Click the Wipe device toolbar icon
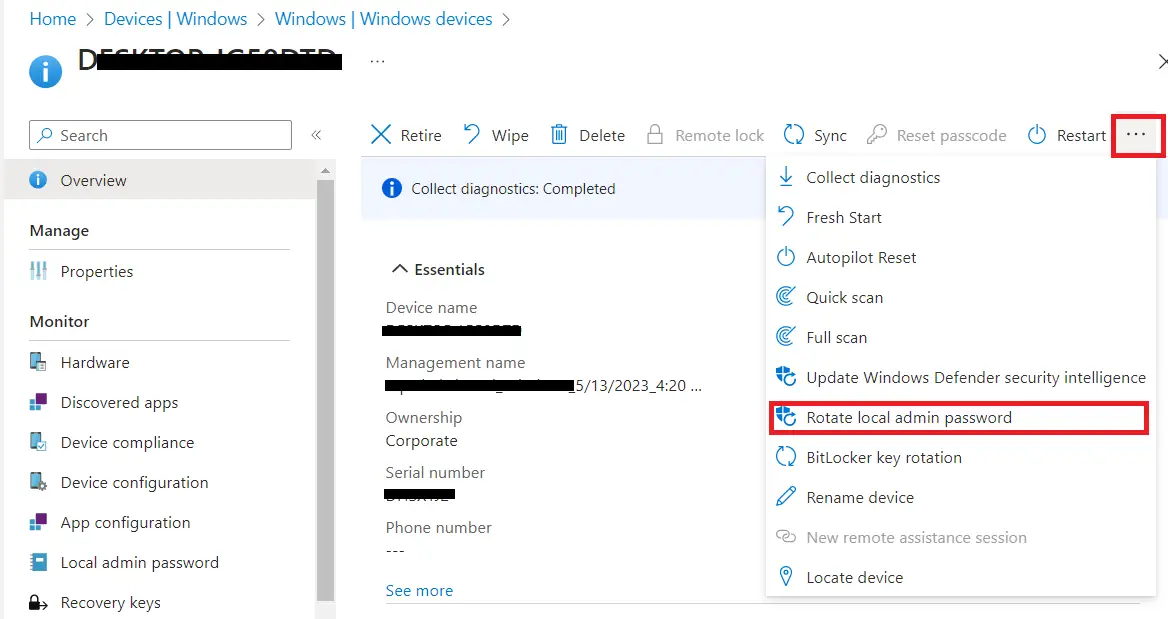This screenshot has height=619, width=1168. coord(472,135)
